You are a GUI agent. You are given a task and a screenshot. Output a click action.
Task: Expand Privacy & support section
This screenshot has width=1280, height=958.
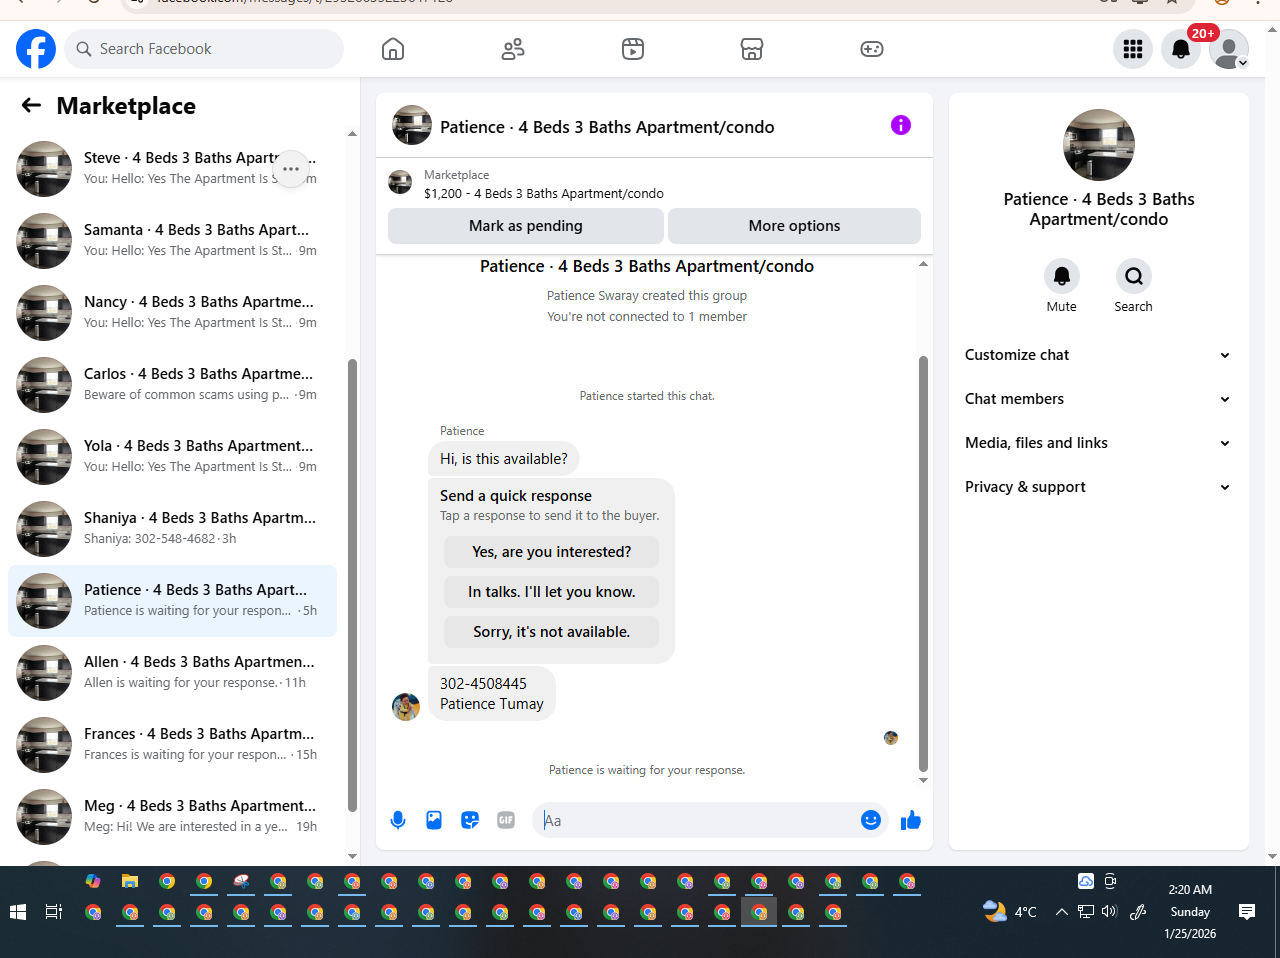pyautogui.click(x=1099, y=487)
